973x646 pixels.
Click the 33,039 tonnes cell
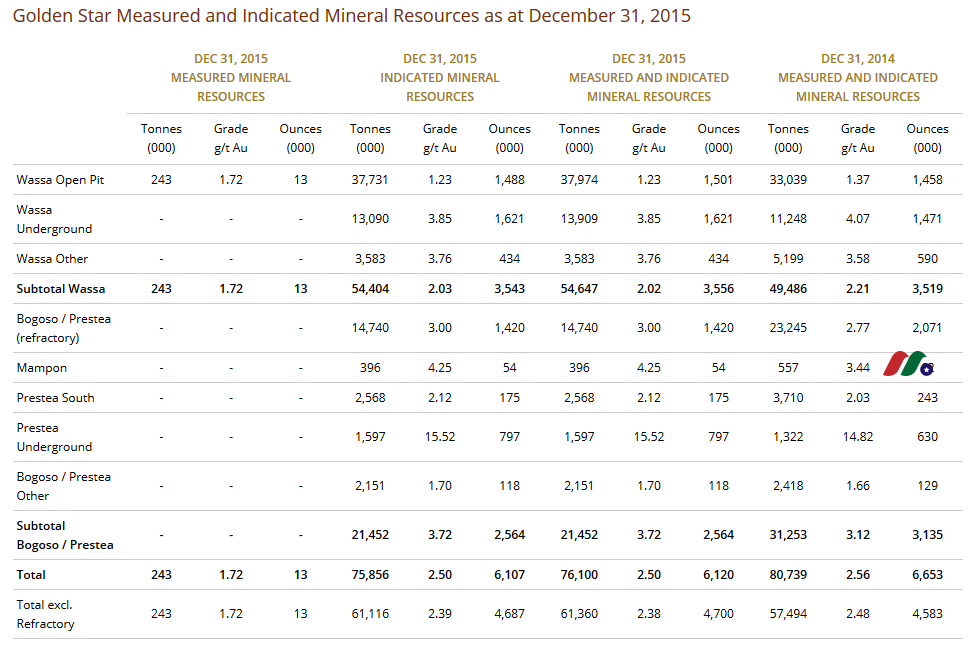click(788, 180)
